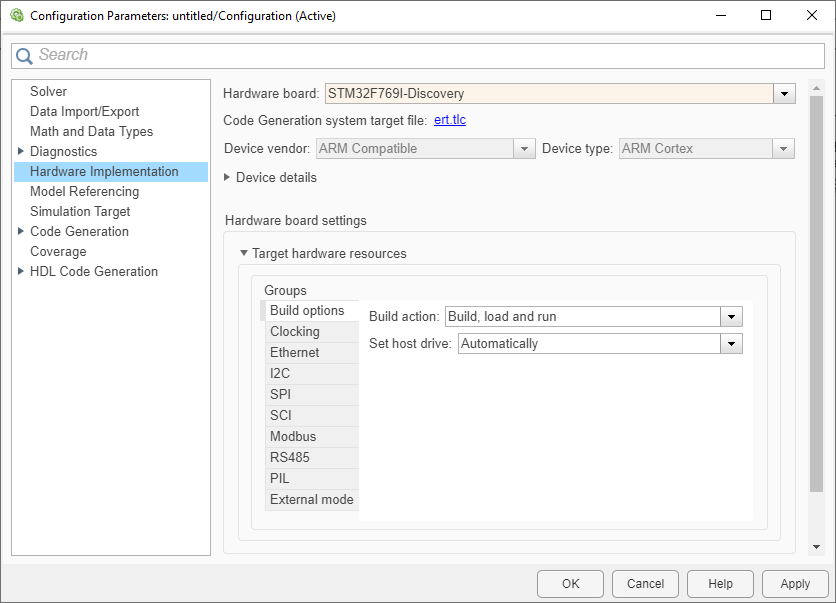Open the Device type dropdown
836x603 pixels.
point(785,148)
